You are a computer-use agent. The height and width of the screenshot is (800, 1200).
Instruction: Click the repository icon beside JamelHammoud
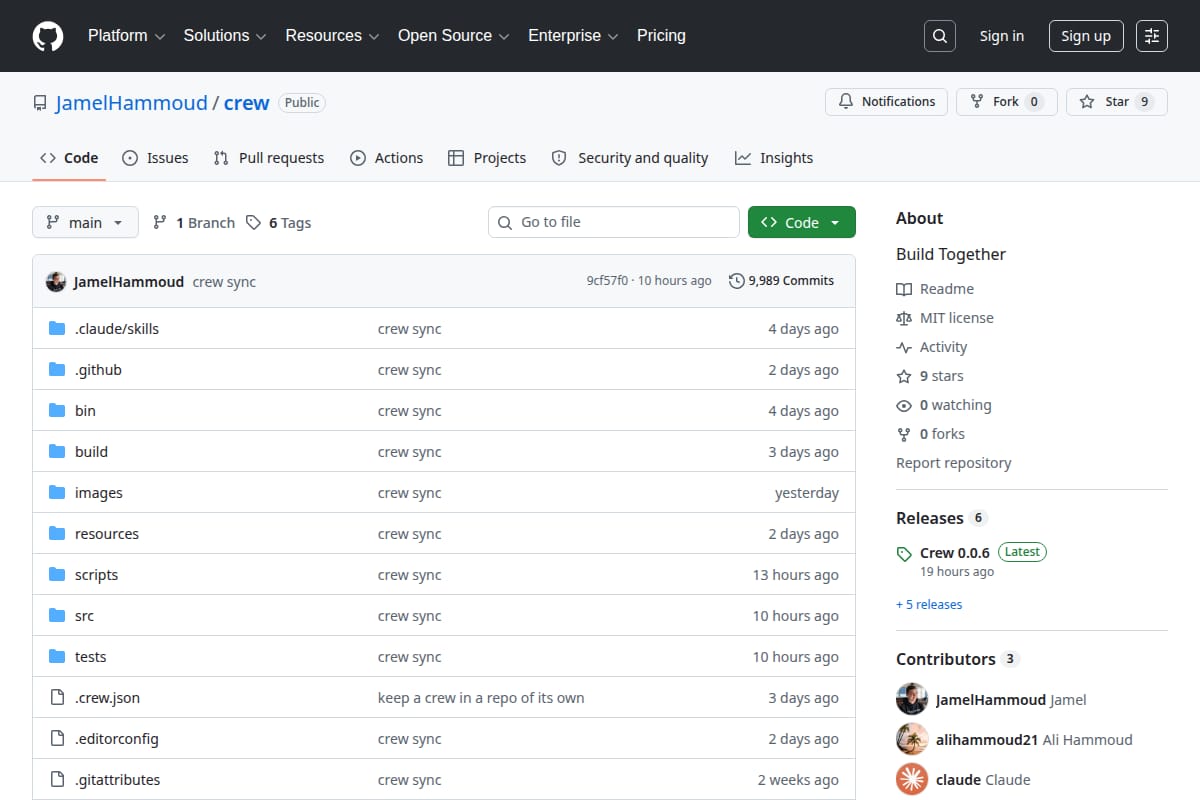40,103
